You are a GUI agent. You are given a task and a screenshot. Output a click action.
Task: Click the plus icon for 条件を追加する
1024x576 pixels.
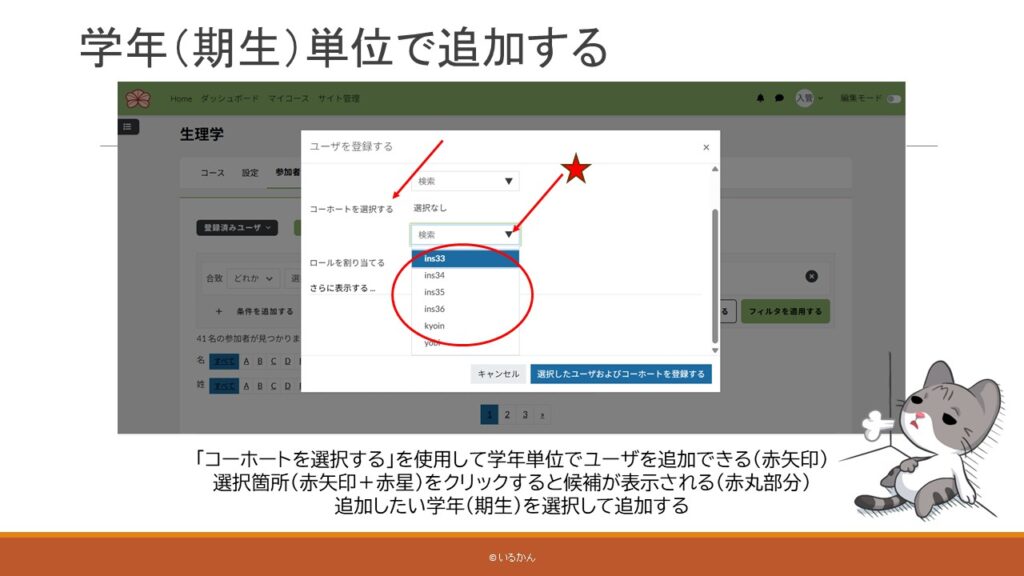coord(218,311)
